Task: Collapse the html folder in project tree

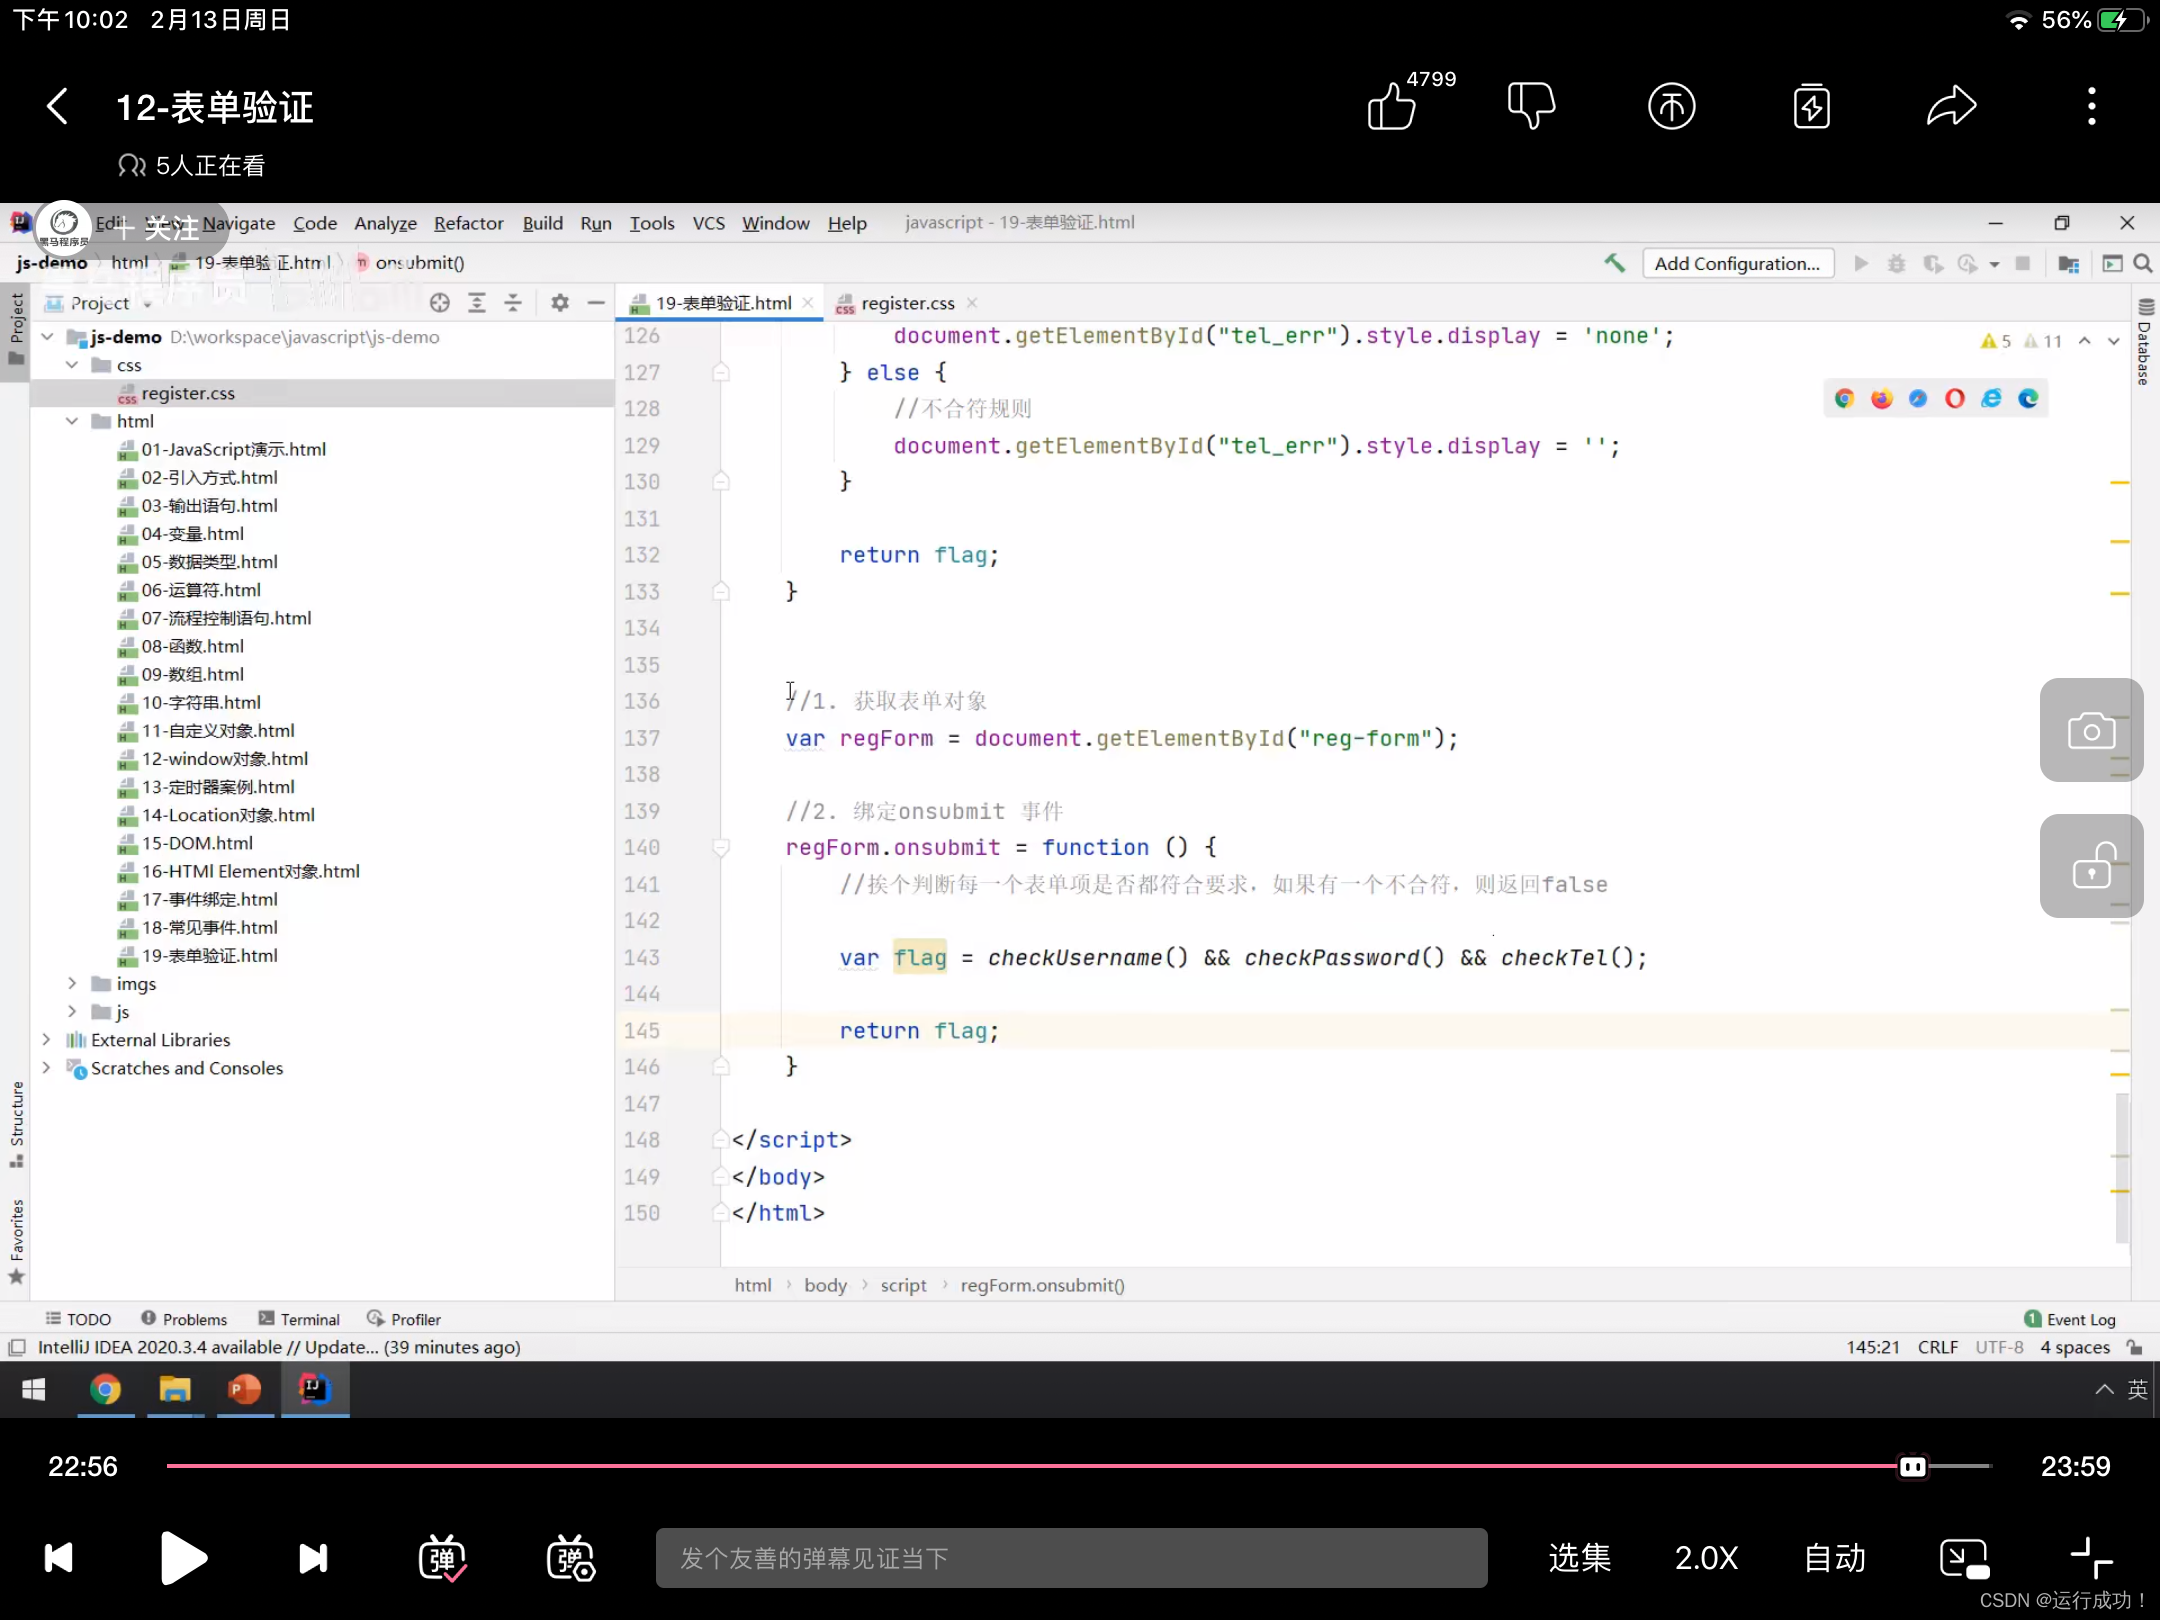Action: (72, 421)
